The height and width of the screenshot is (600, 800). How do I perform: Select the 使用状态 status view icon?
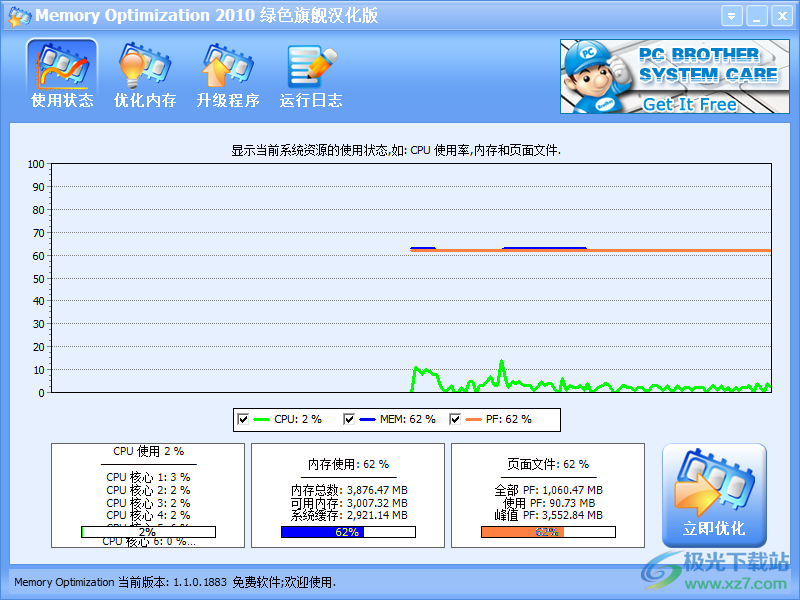click(61, 69)
